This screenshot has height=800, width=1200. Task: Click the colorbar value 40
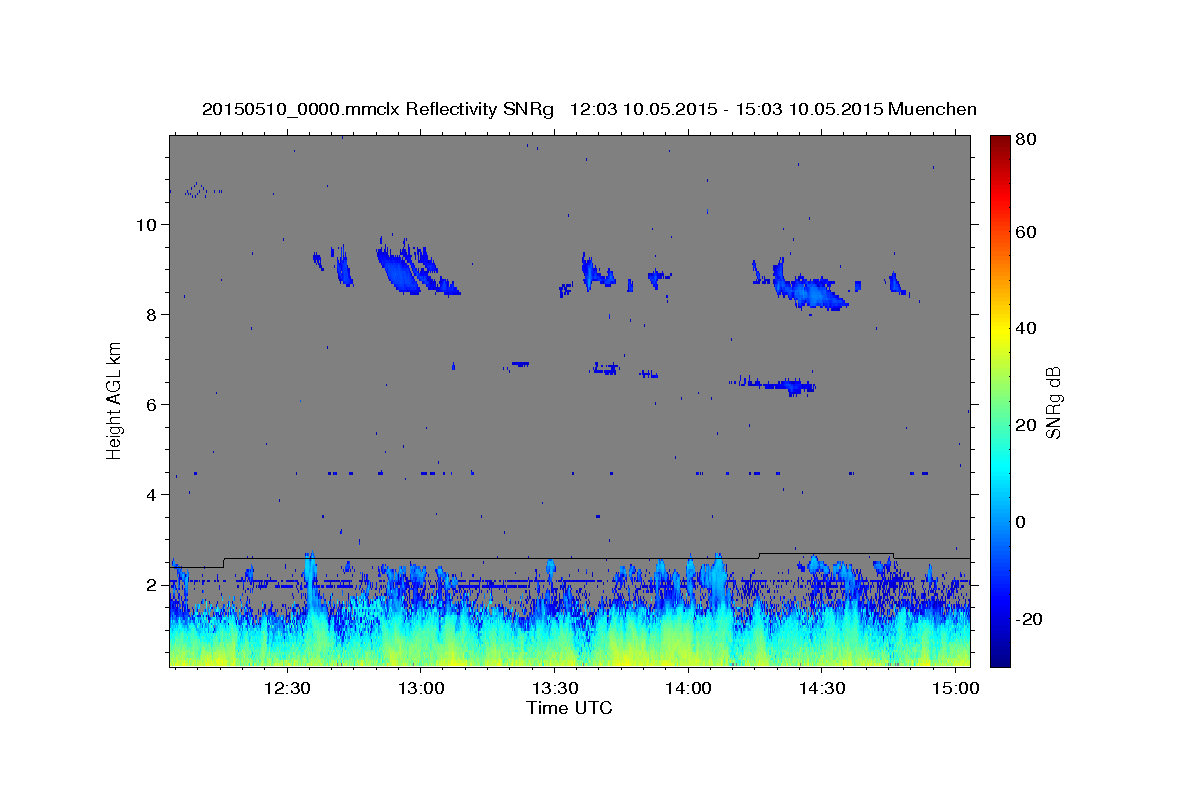pos(1025,328)
